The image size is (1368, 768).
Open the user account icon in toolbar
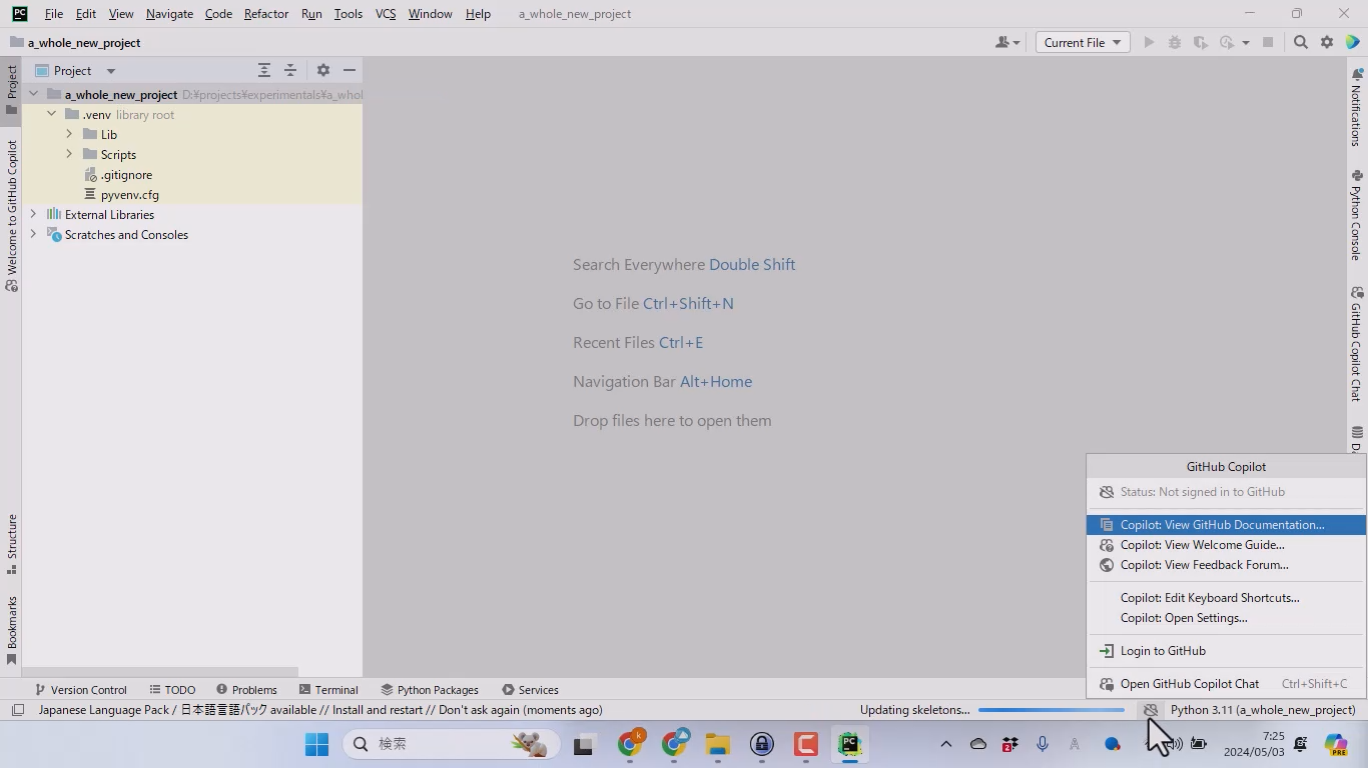click(x=1006, y=42)
